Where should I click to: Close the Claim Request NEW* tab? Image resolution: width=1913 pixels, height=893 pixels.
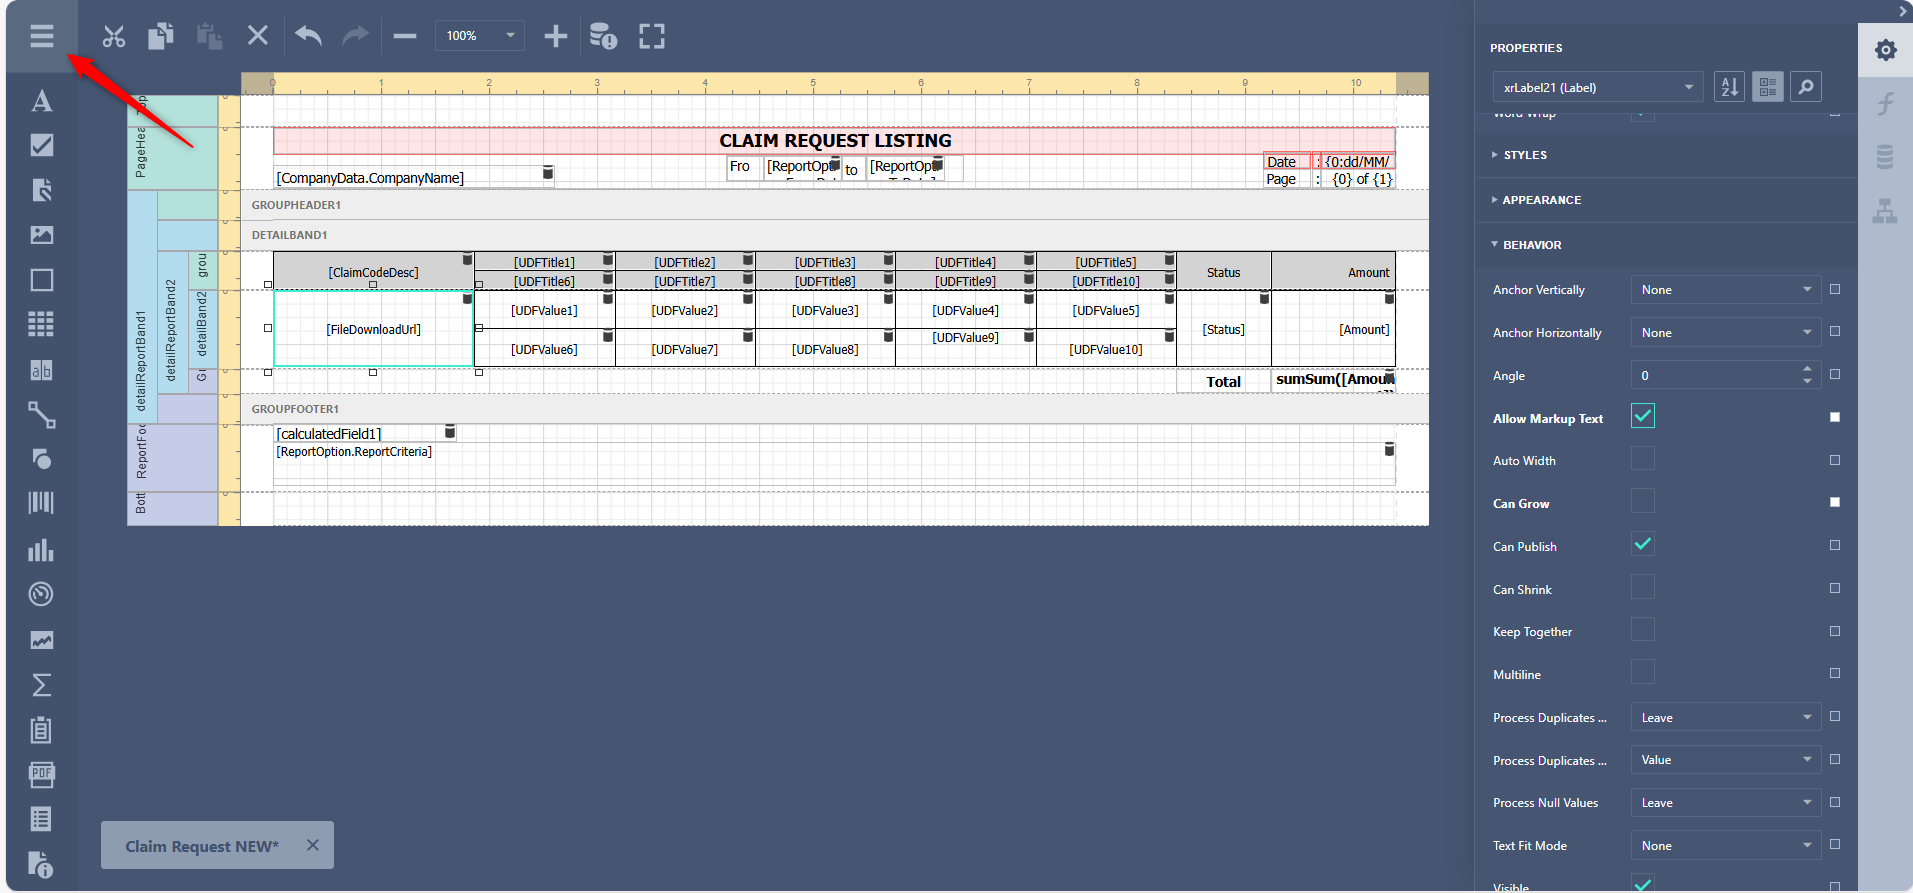313,845
